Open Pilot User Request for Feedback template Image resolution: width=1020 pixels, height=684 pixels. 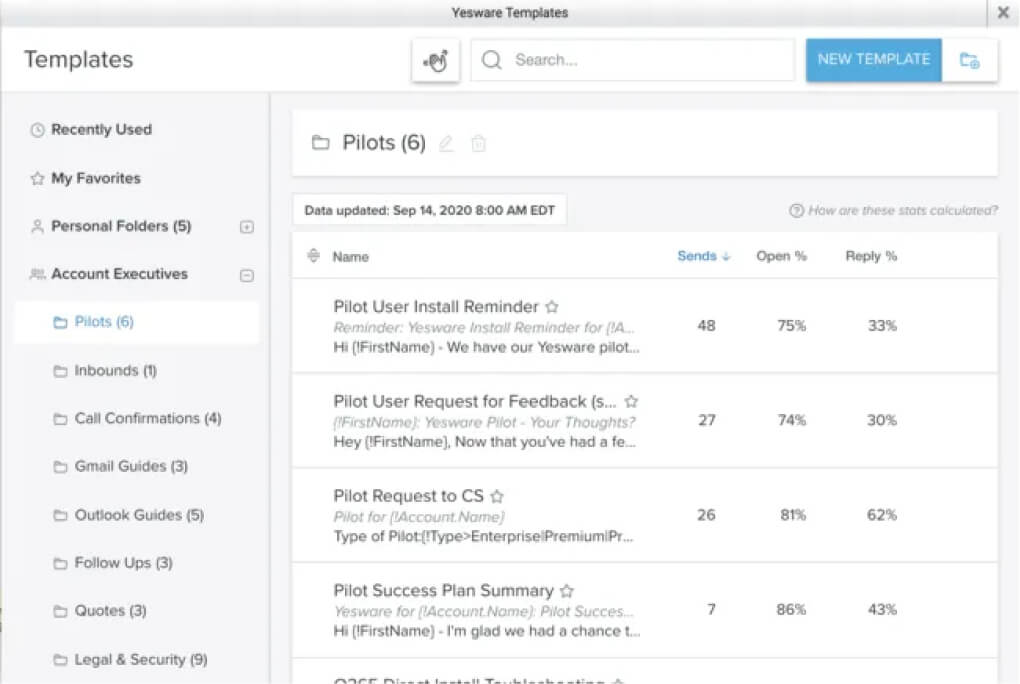tap(476, 401)
